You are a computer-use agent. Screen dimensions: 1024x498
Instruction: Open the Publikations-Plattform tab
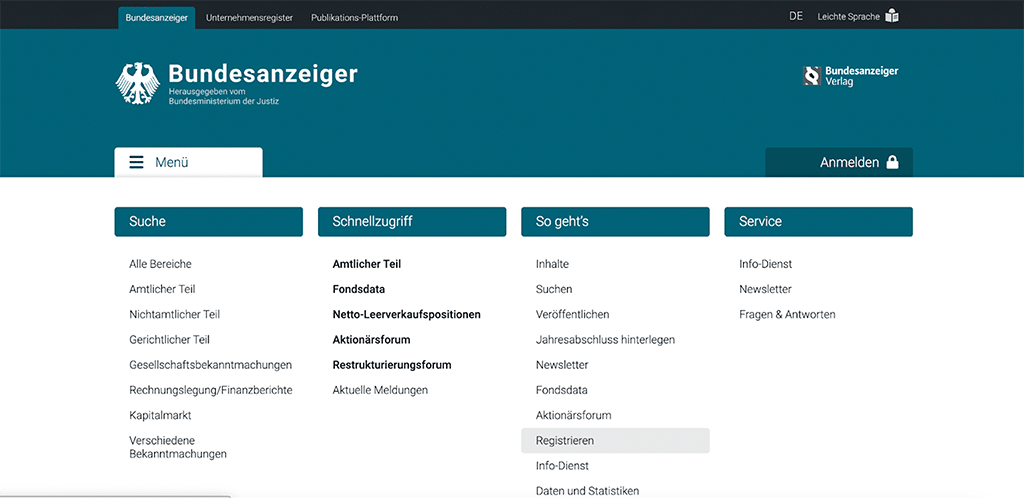coord(355,18)
